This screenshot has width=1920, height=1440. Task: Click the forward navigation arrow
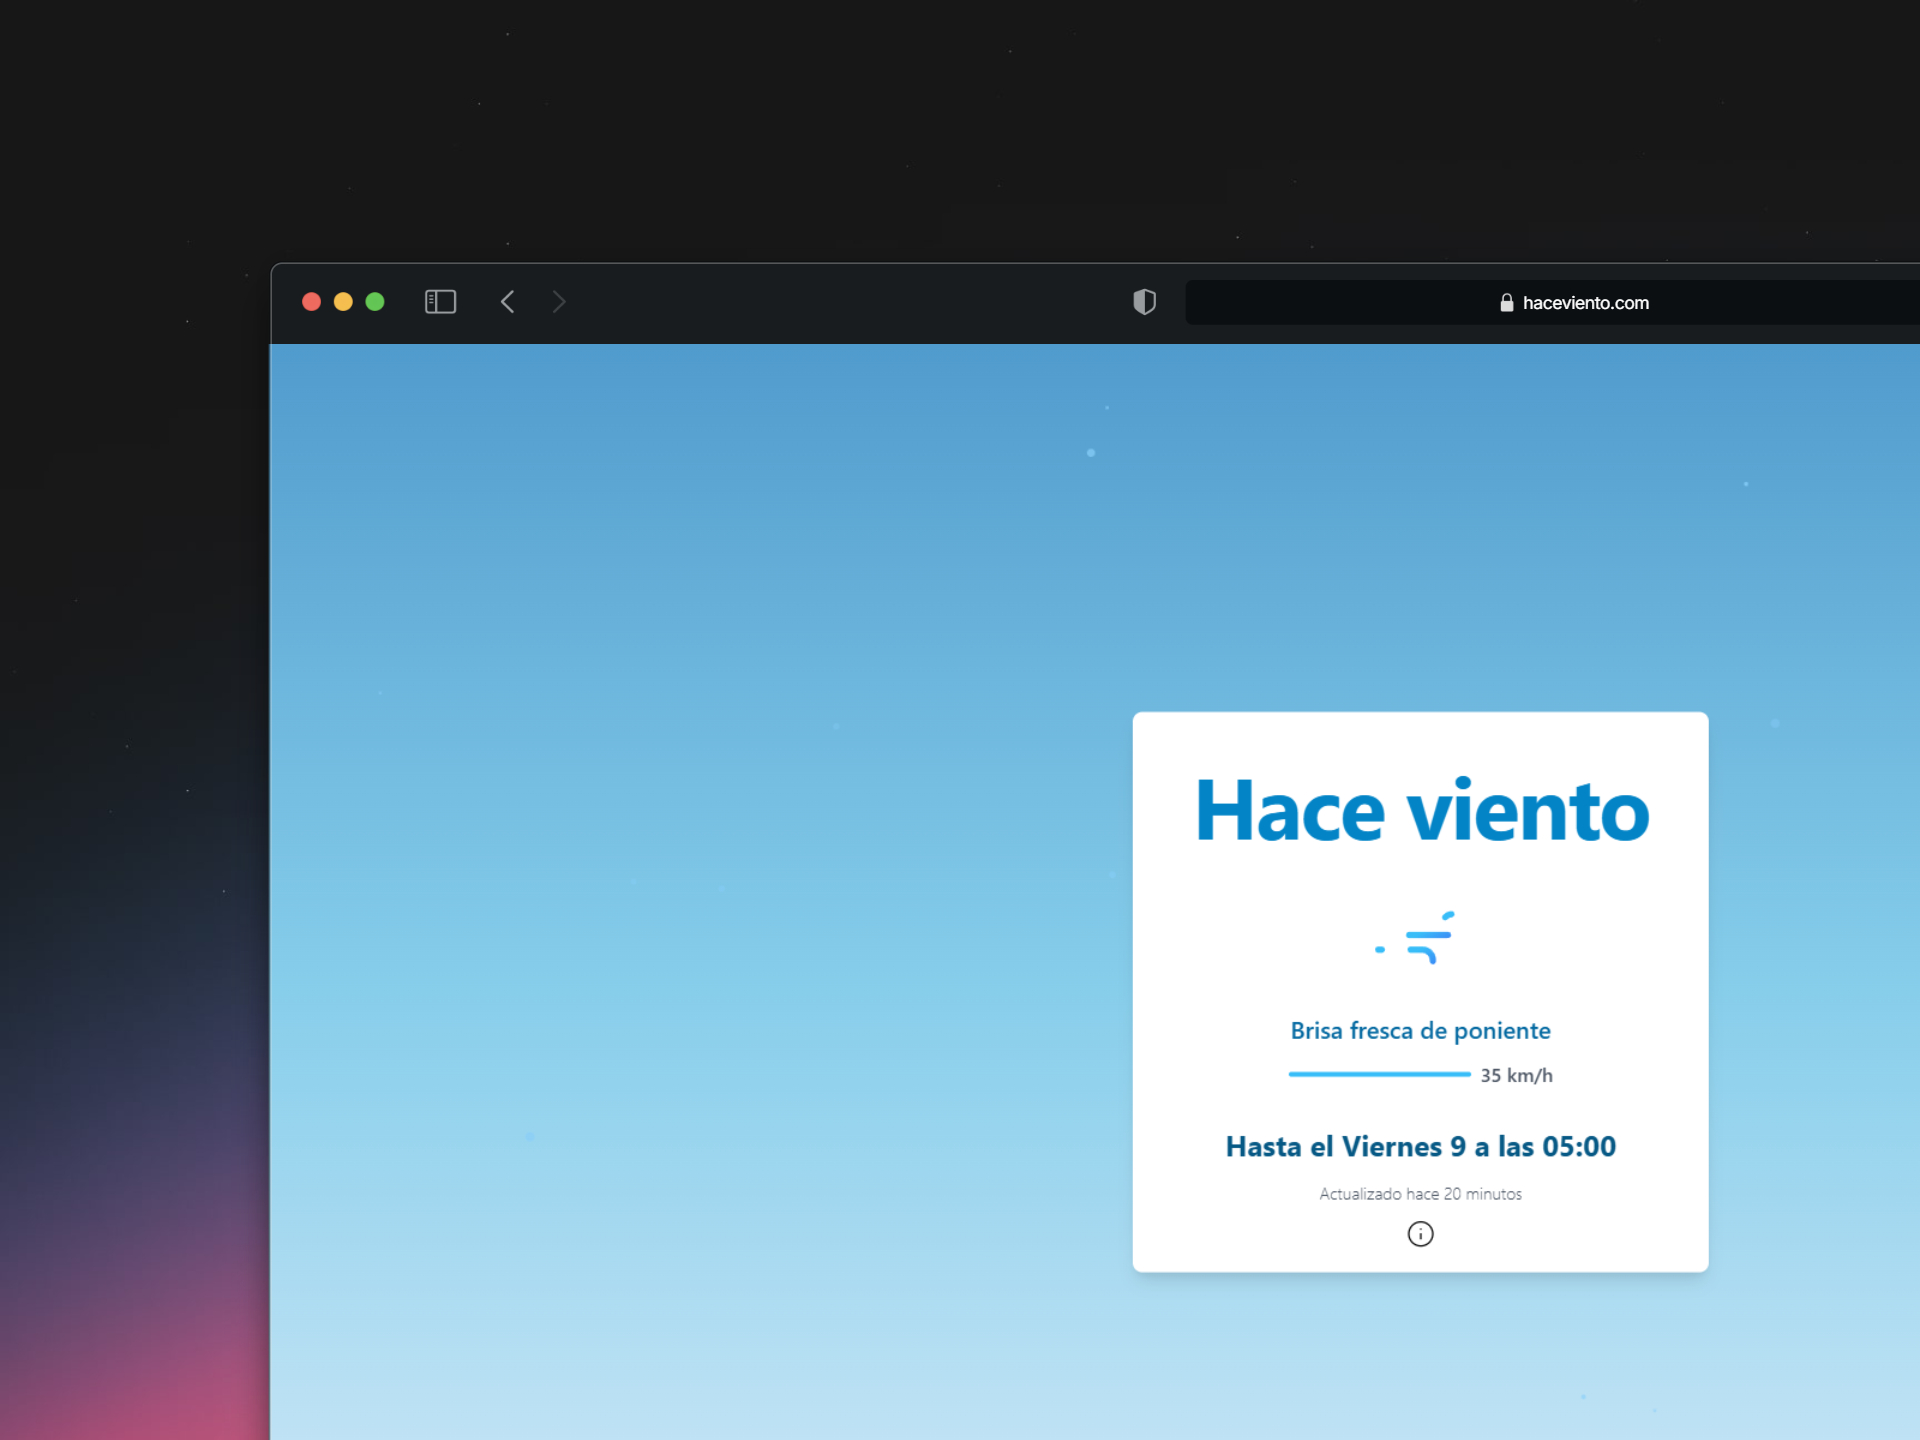[x=559, y=301]
